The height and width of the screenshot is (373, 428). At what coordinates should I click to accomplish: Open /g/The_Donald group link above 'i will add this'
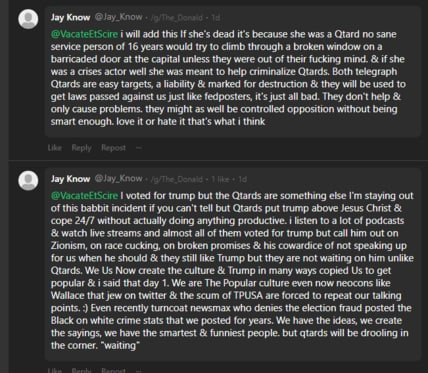coord(177,18)
